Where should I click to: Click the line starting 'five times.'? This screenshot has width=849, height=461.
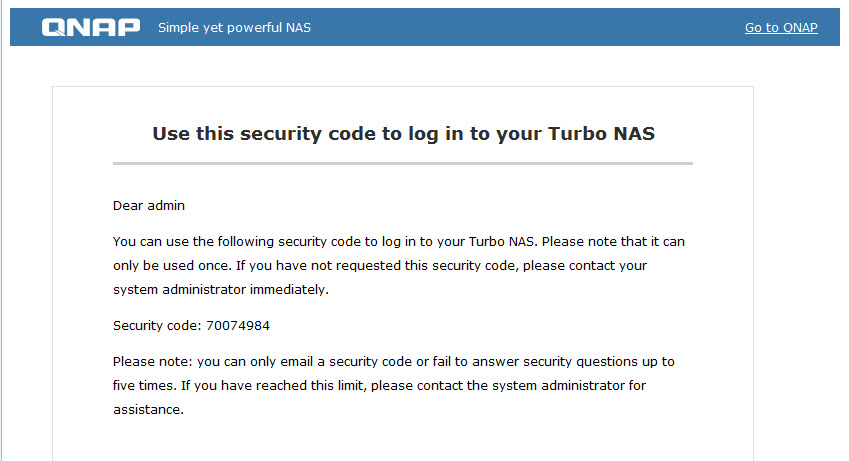(379, 386)
